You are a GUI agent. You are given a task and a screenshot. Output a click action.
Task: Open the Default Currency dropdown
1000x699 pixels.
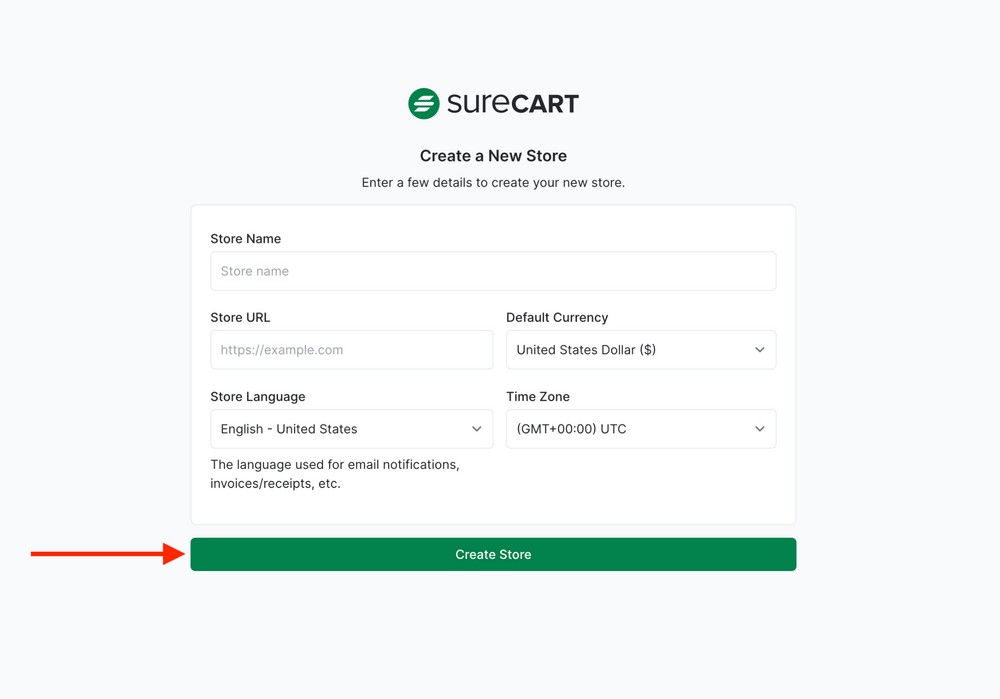640,349
